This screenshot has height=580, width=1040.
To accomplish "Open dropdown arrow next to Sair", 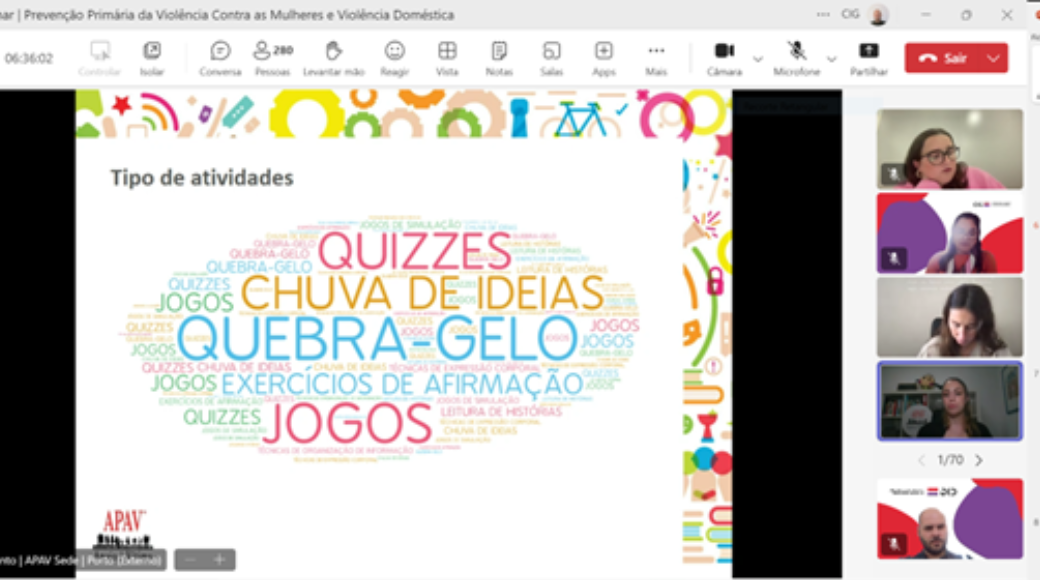I will (993, 58).
